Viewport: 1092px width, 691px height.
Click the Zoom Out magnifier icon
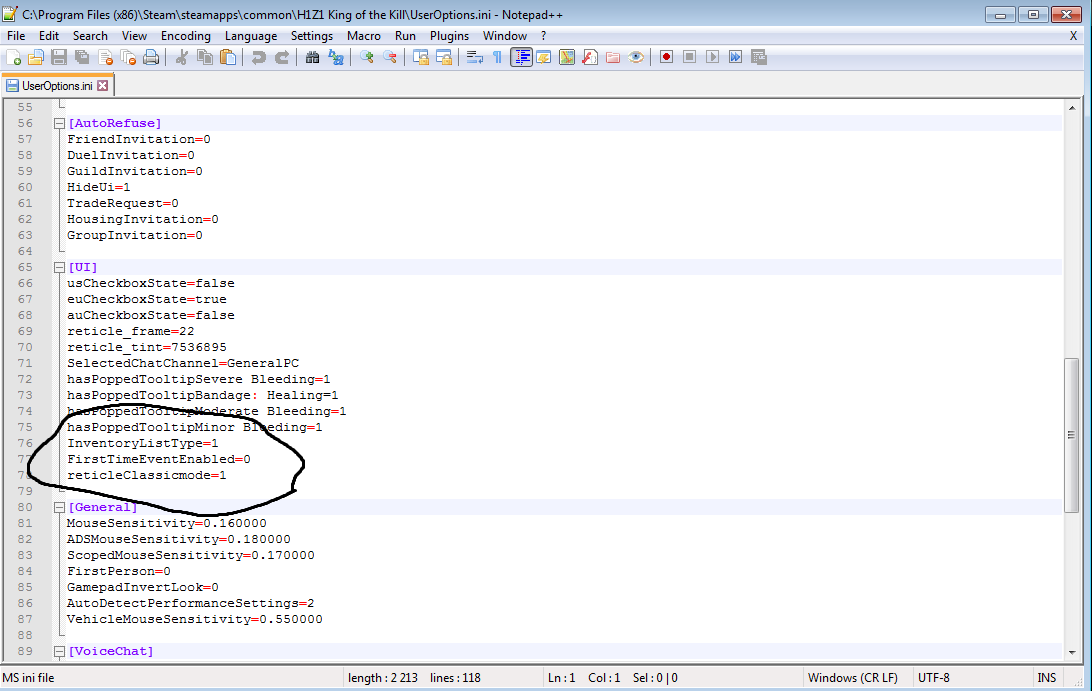pyautogui.click(x=389, y=57)
